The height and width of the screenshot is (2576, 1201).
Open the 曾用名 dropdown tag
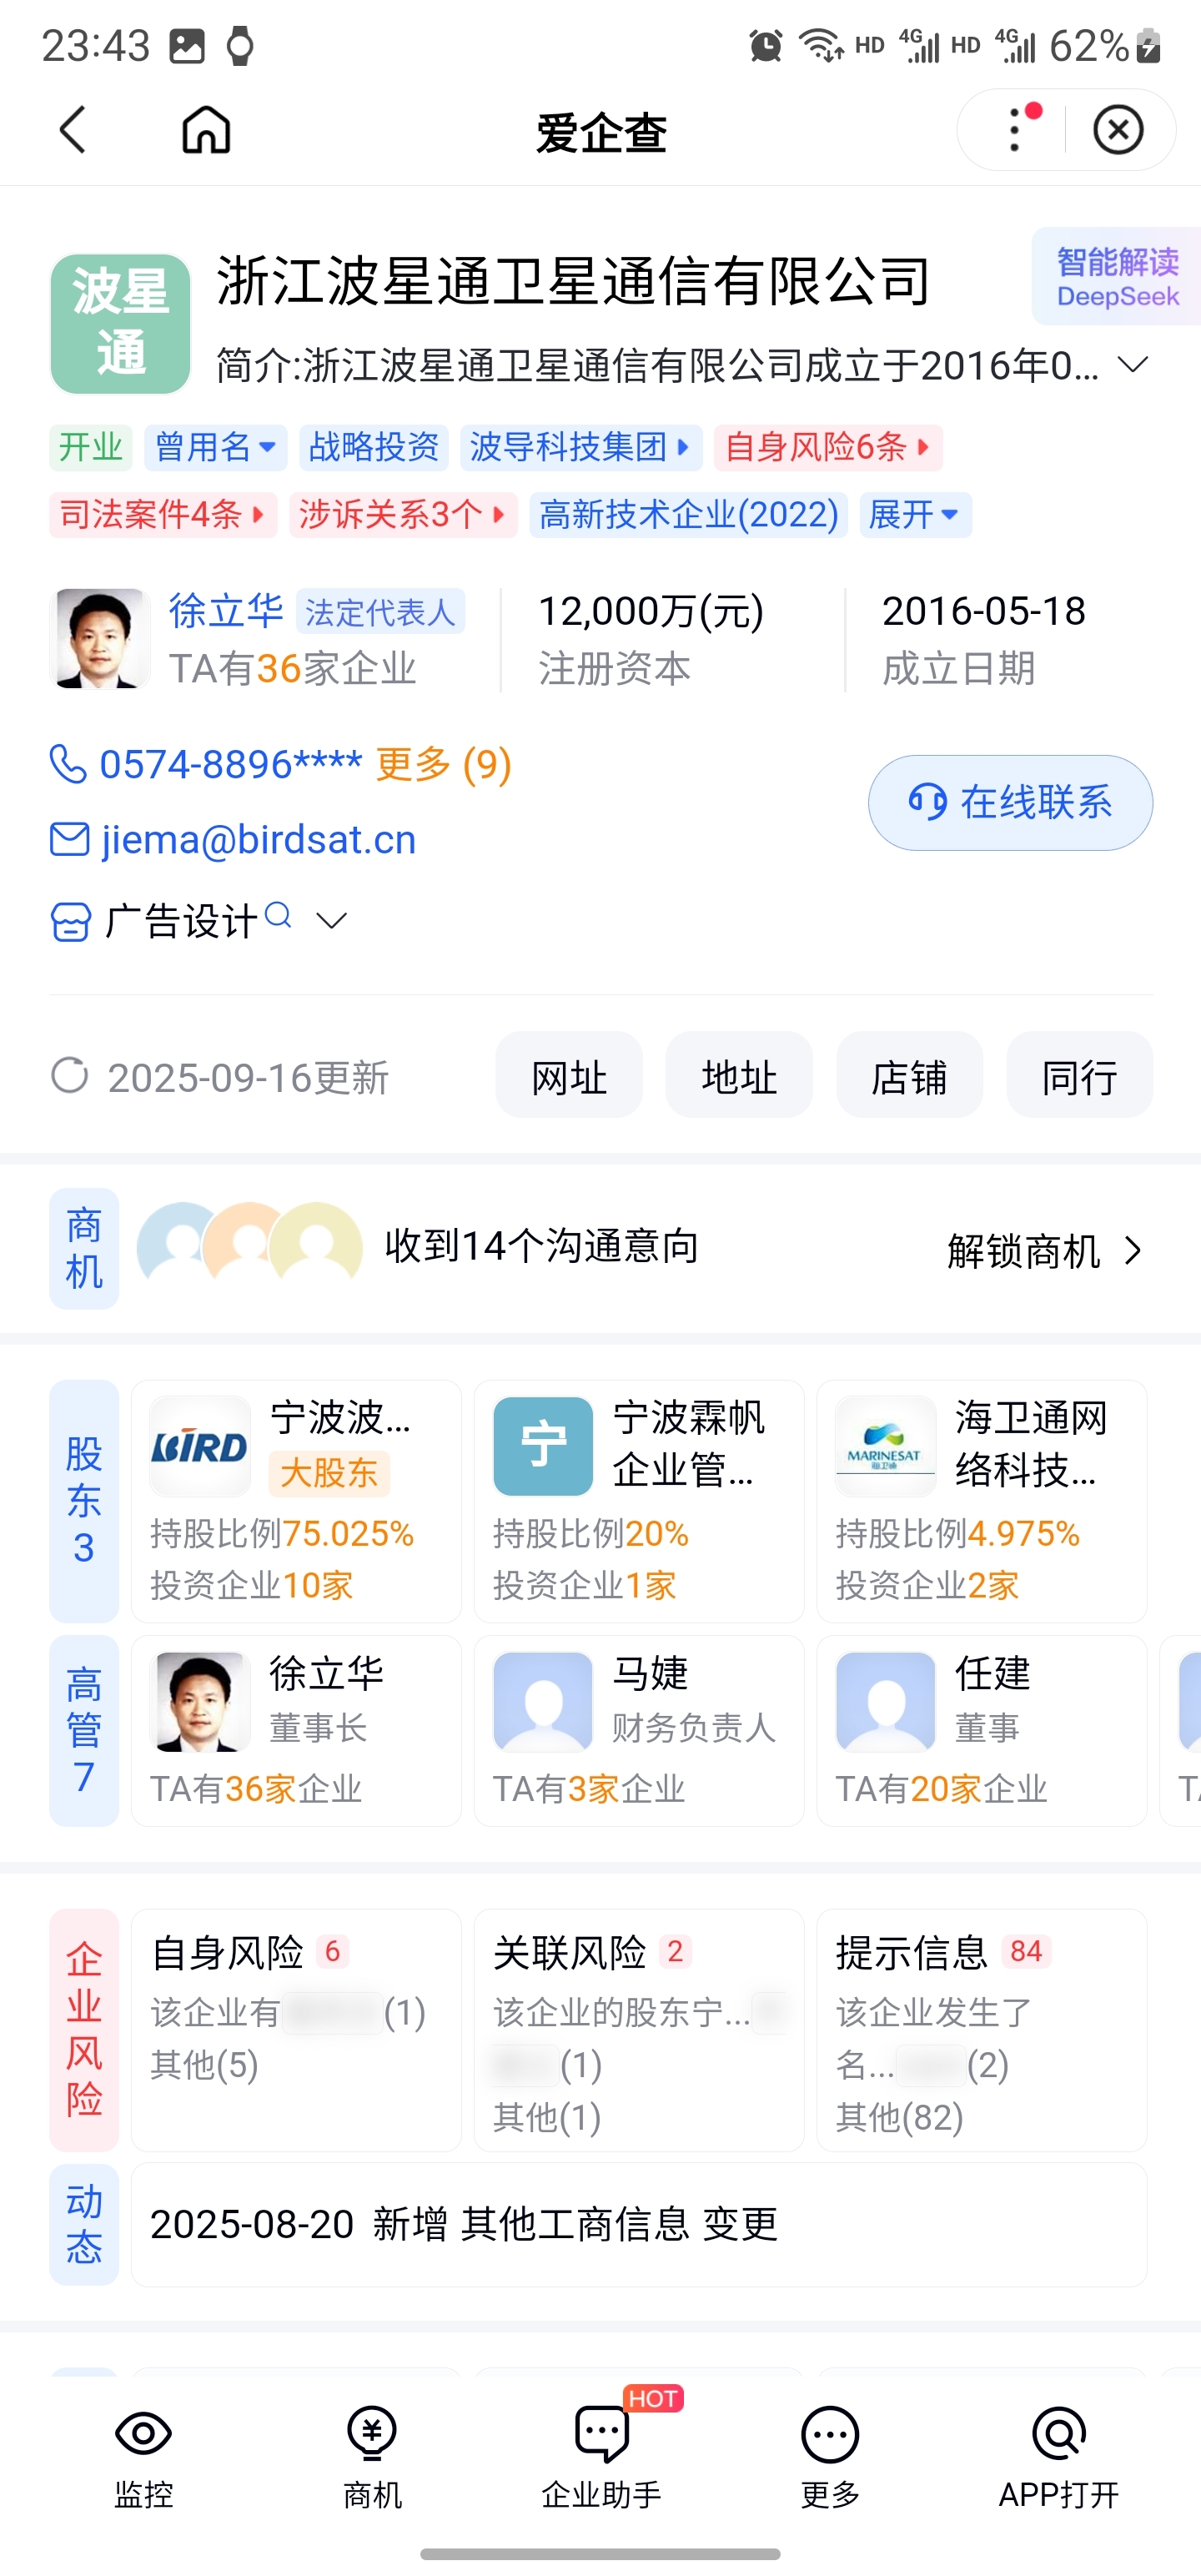216,447
